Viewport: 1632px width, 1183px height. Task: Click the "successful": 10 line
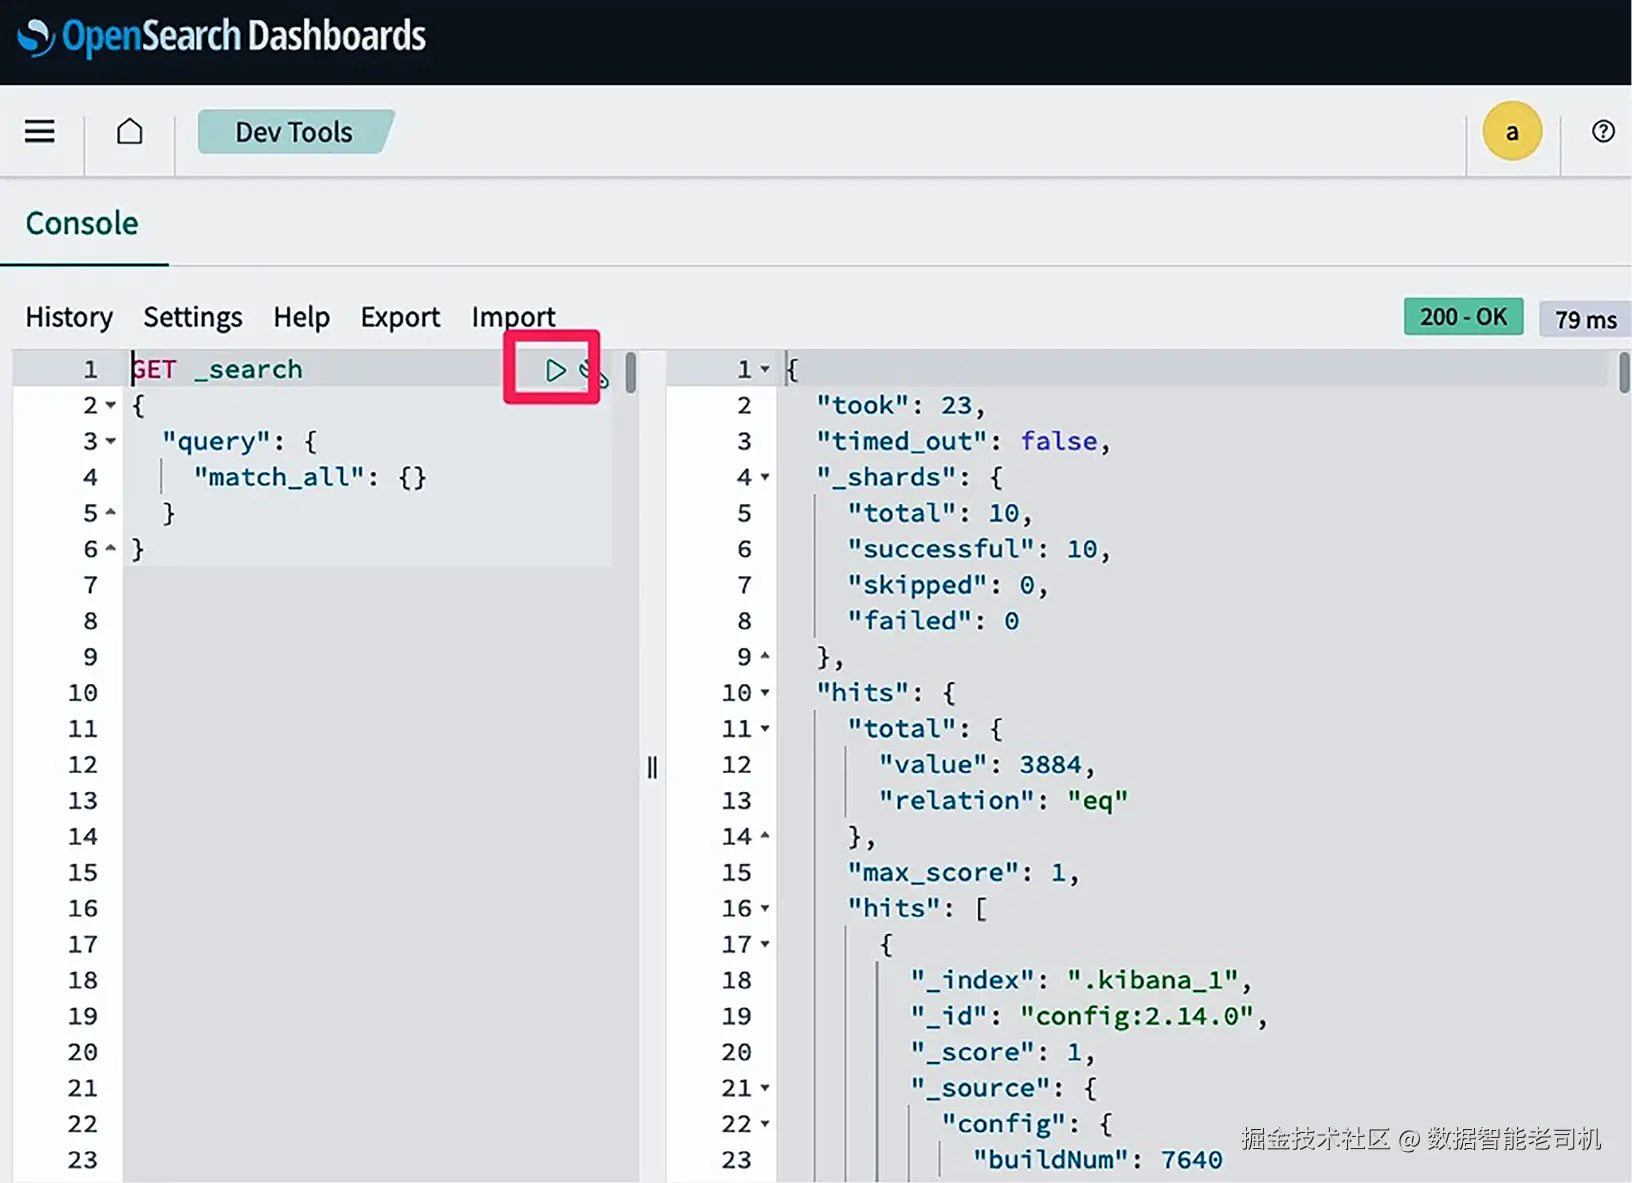pyautogui.click(x=979, y=549)
